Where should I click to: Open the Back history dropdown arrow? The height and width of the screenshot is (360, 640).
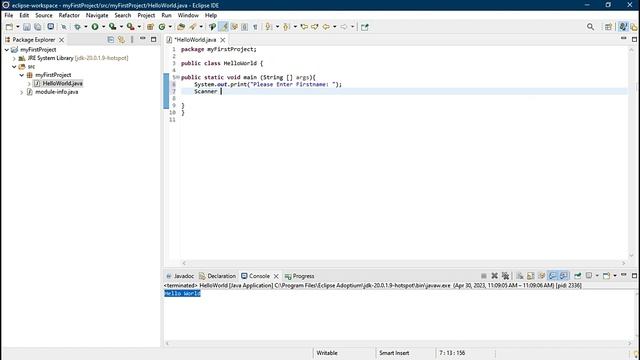[334, 27]
